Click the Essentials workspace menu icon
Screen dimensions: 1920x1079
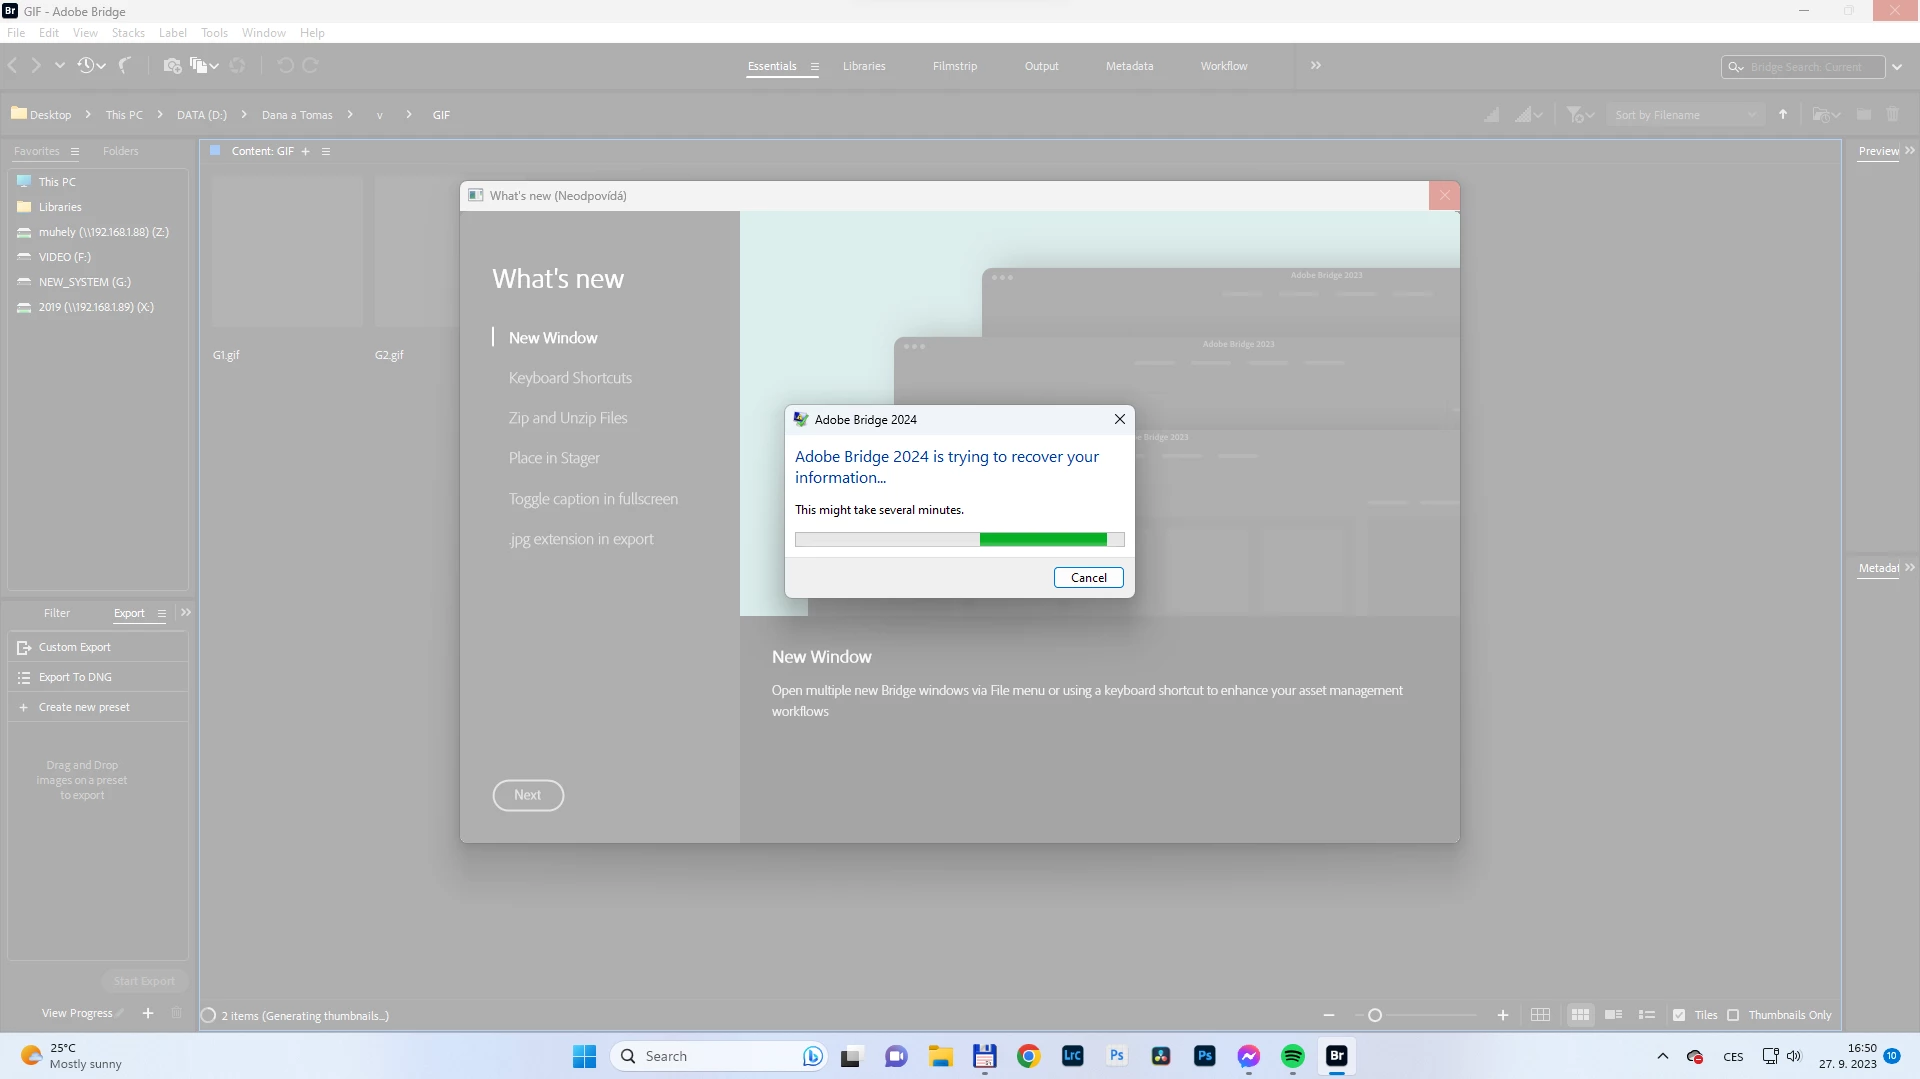point(815,67)
